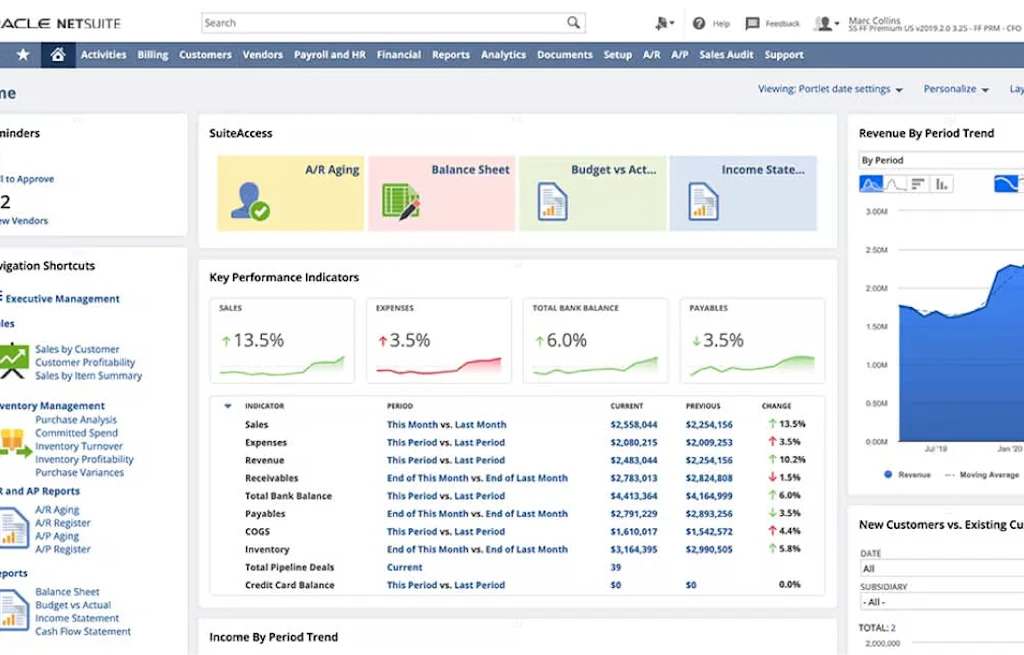
Task: Open the Personalize dropdown menu
Action: pyautogui.click(x=951, y=89)
